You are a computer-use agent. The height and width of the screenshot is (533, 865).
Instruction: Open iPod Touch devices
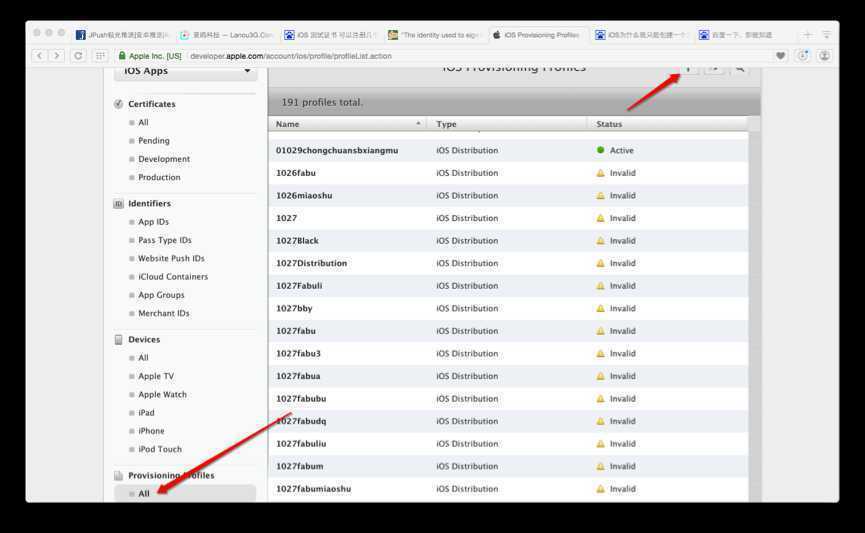pos(159,449)
